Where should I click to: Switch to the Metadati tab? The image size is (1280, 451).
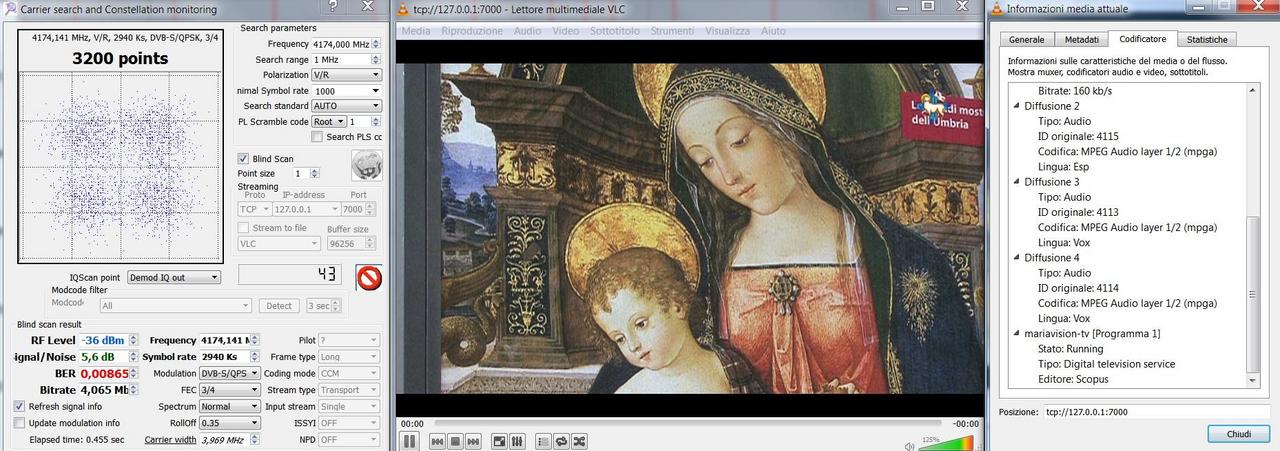(x=1081, y=39)
